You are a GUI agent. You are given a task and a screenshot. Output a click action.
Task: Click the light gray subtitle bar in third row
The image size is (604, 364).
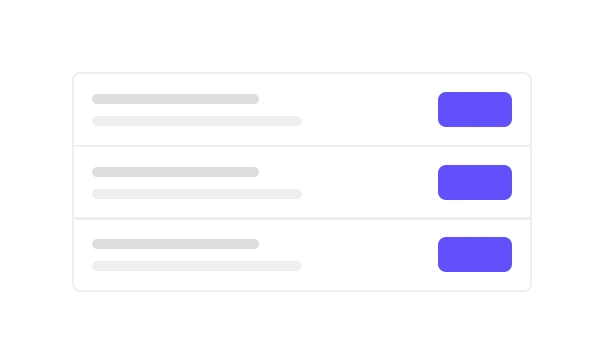tap(197, 266)
